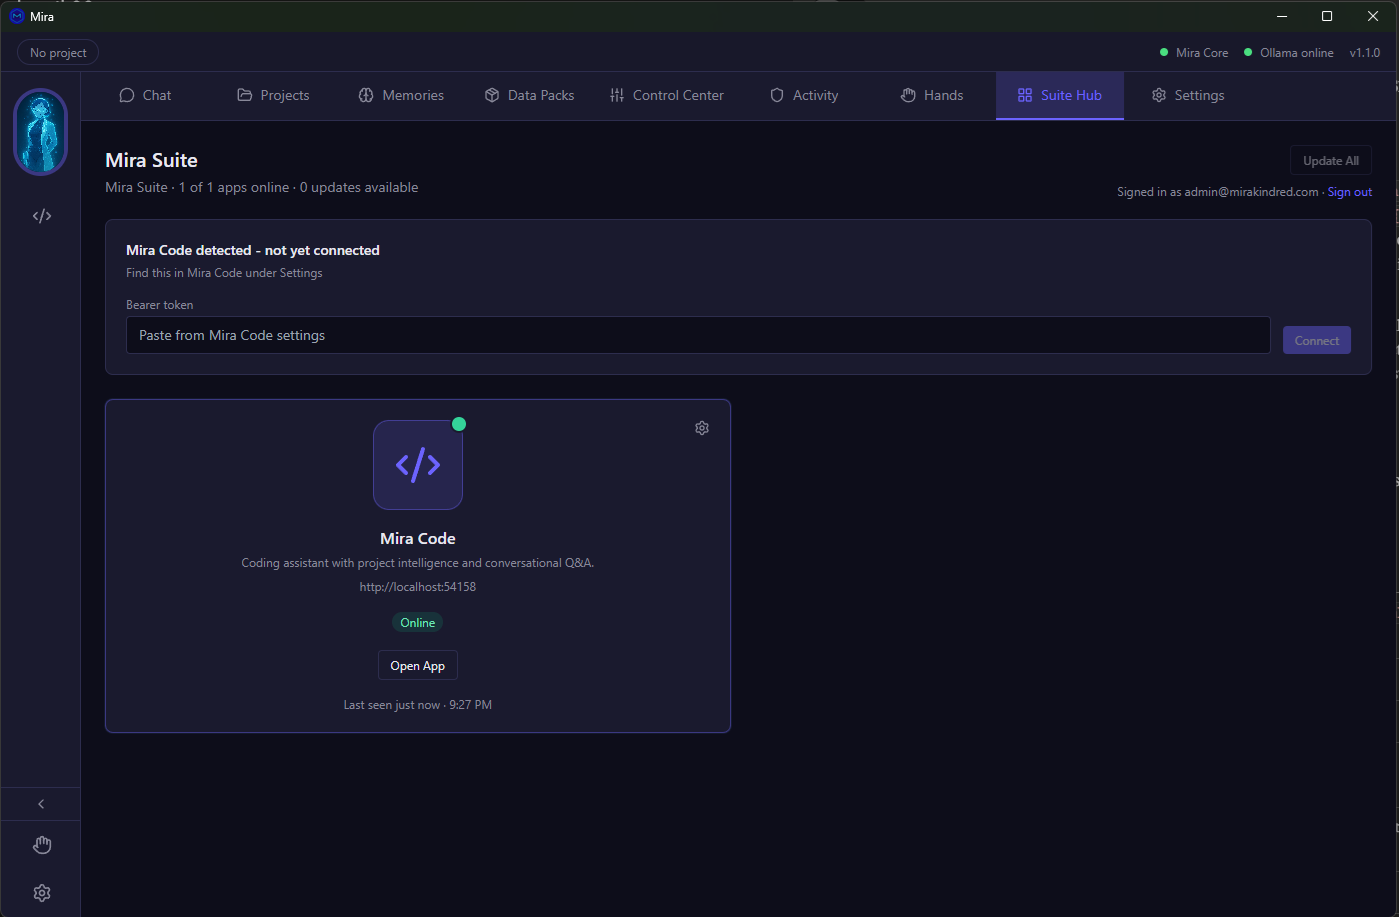This screenshot has width=1399, height=917.
Task: Click the Online status badge
Action: click(x=418, y=623)
